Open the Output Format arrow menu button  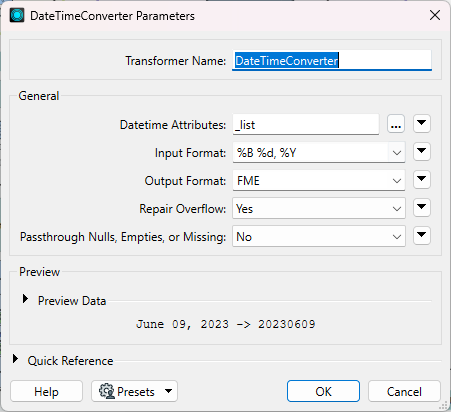pyautogui.click(x=422, y=180)
